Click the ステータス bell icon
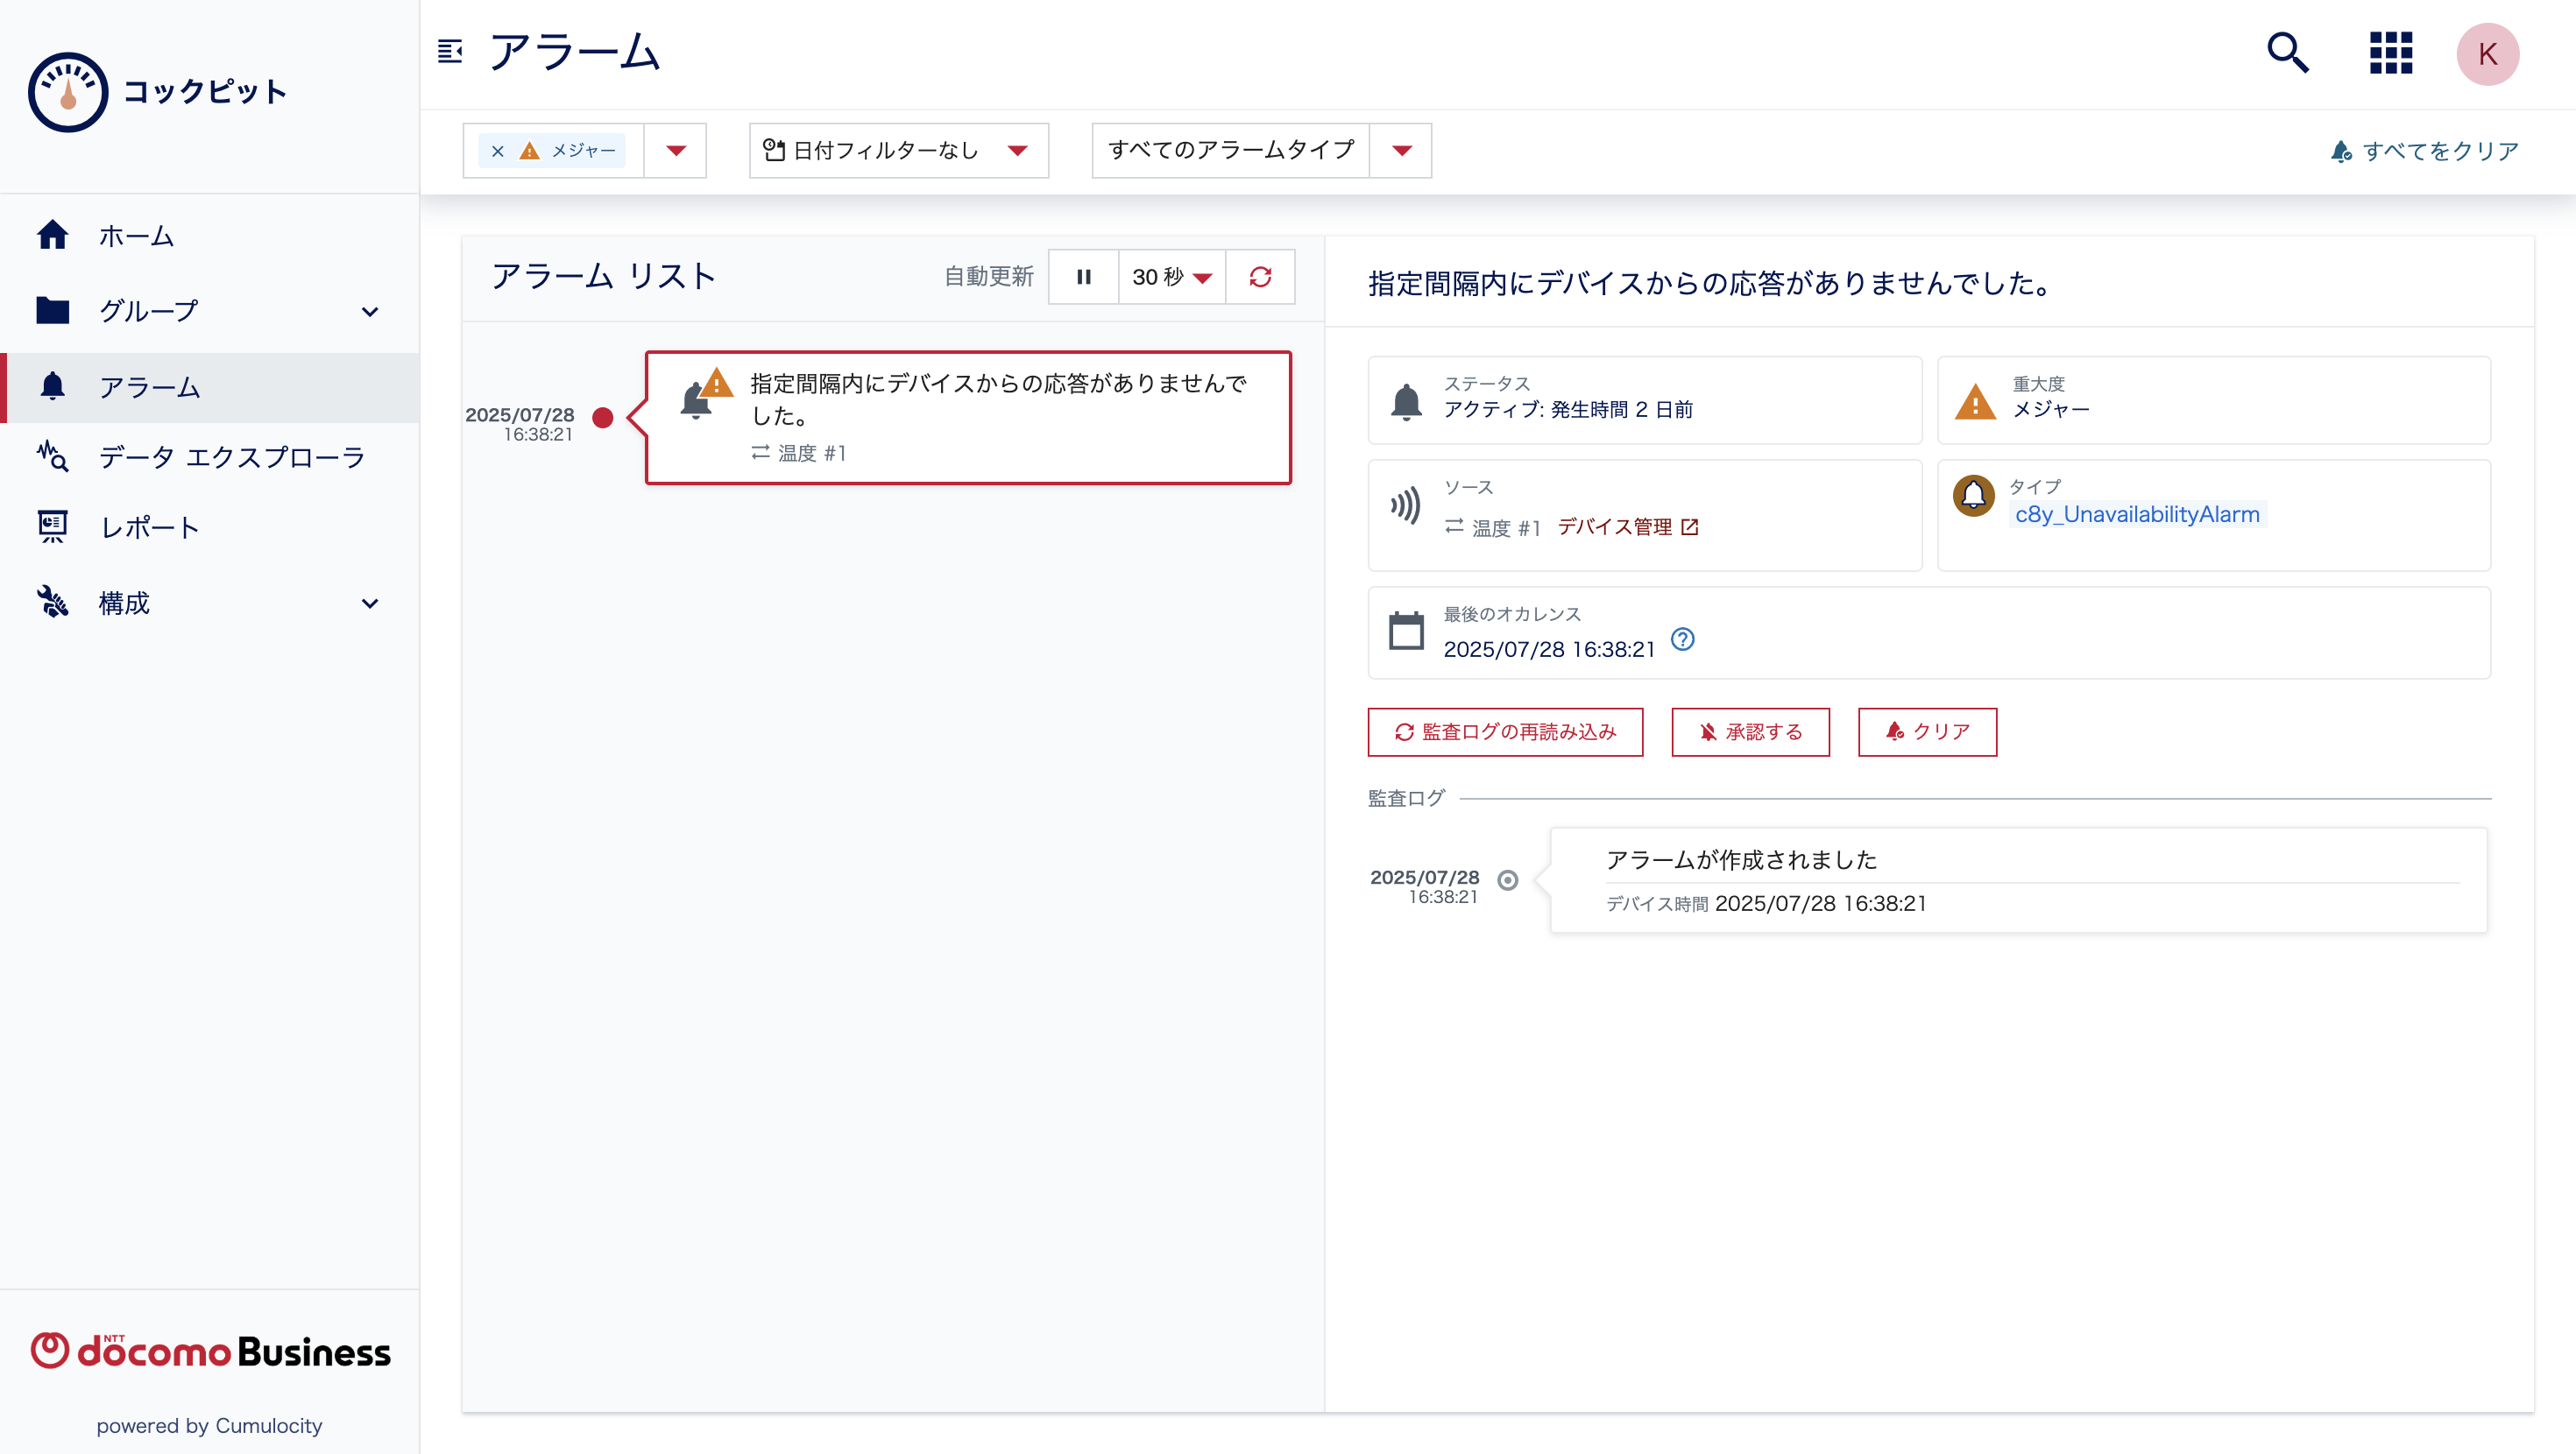Screen dimensions: 2576x1454 click(1406, 401)
